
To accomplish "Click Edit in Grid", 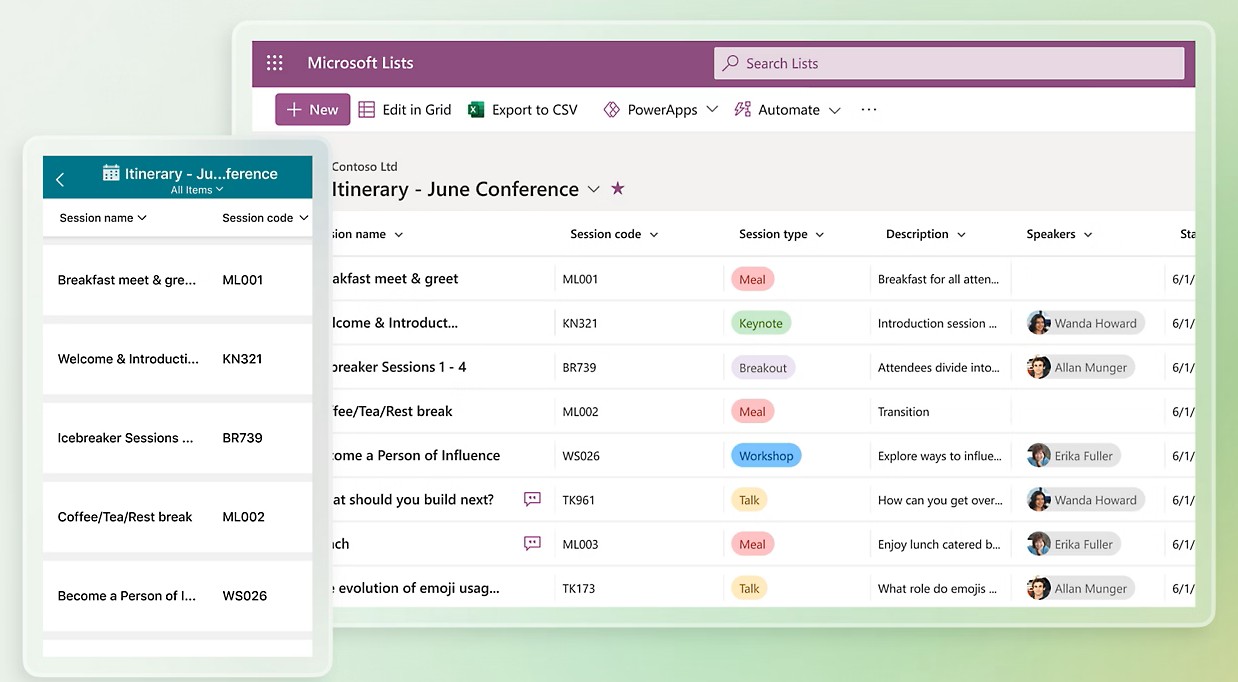I will (x=405, y=110).
